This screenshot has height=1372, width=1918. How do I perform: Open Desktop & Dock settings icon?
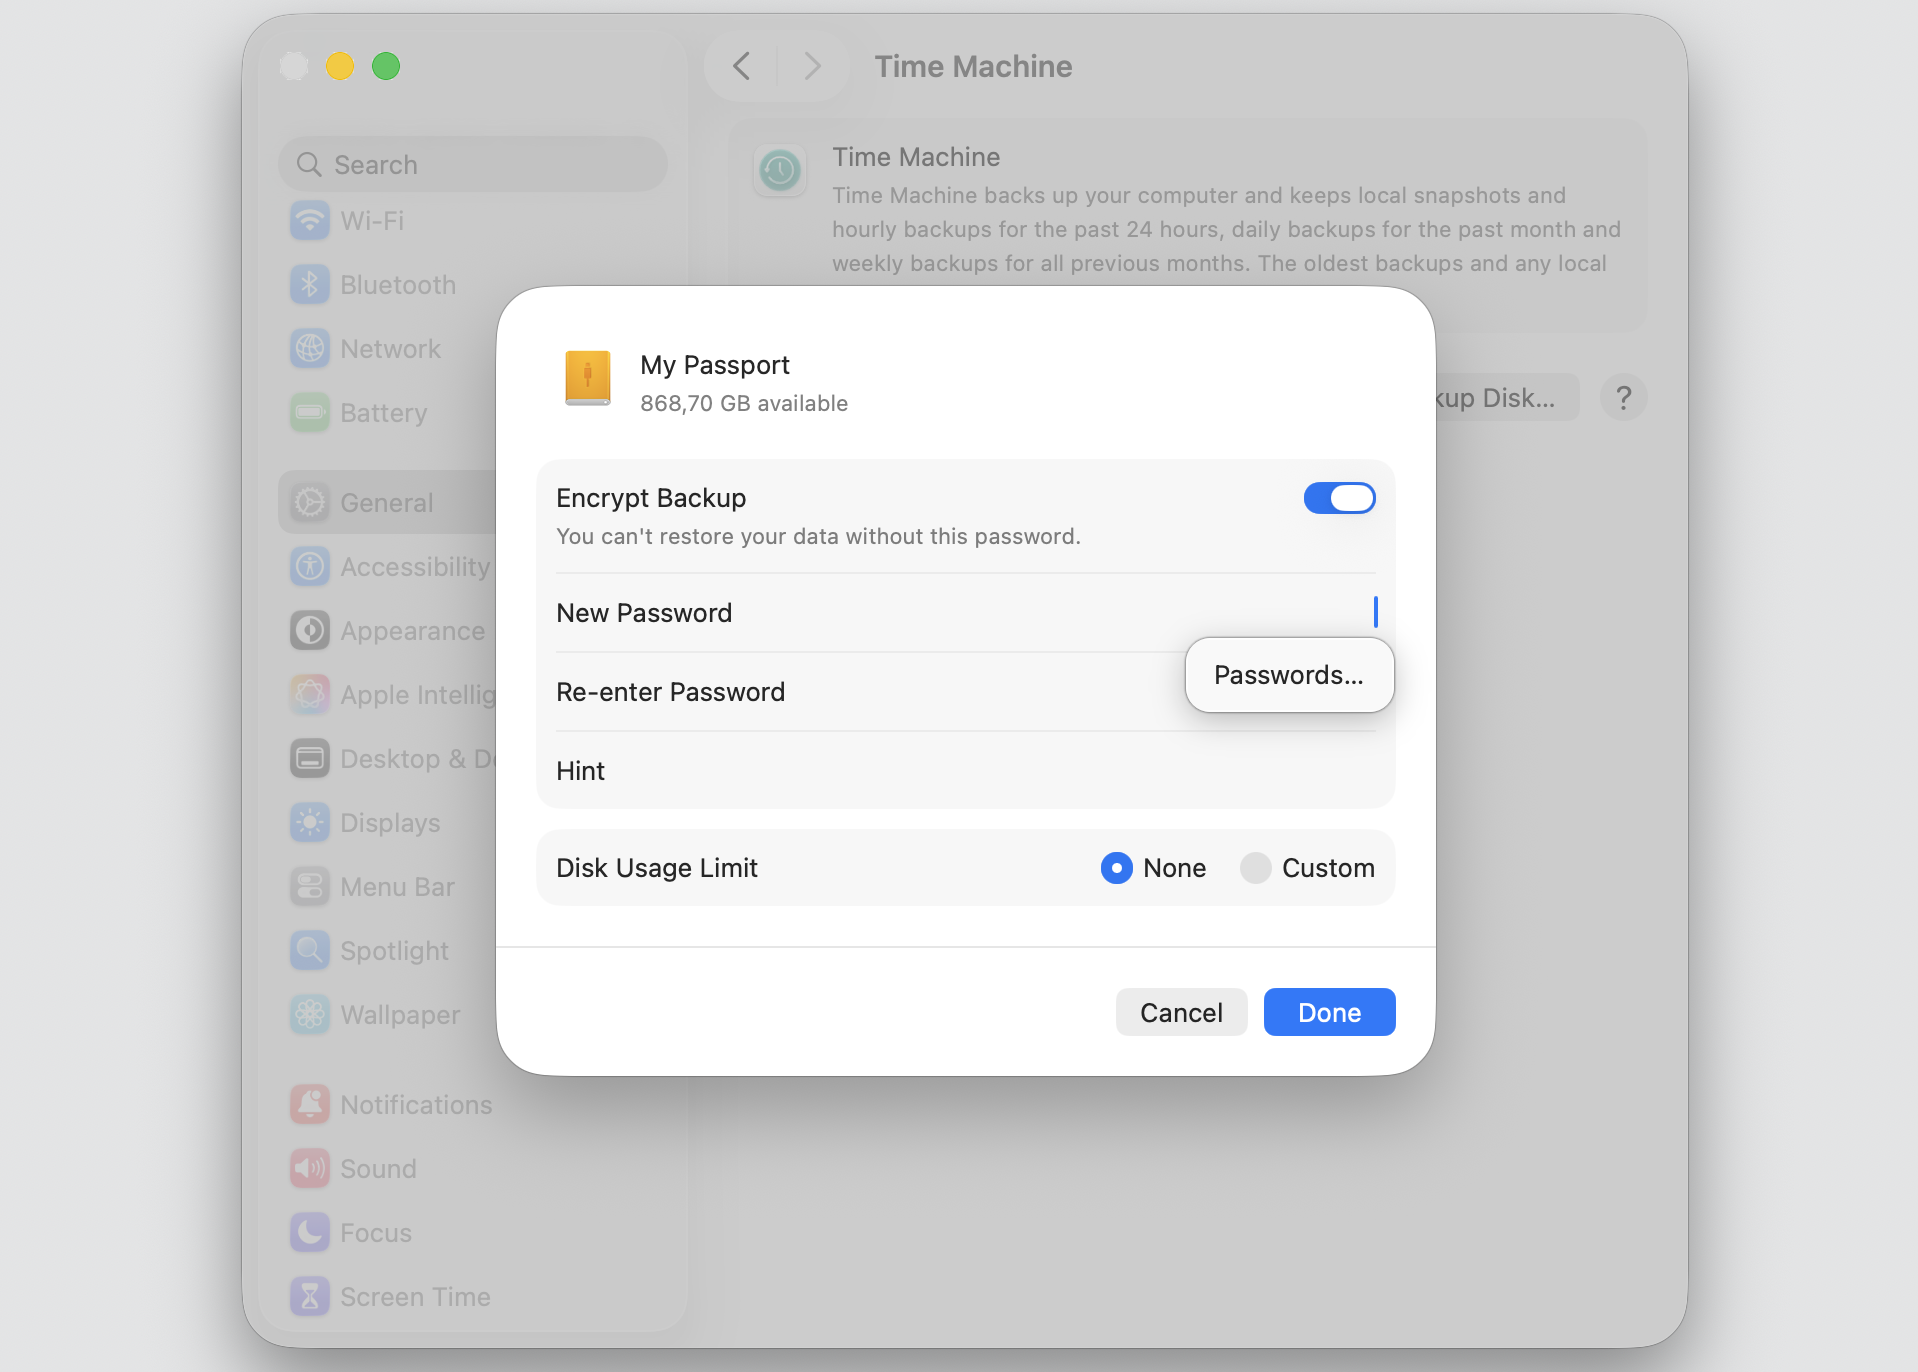pyautogui.click(x=310, y=759)
